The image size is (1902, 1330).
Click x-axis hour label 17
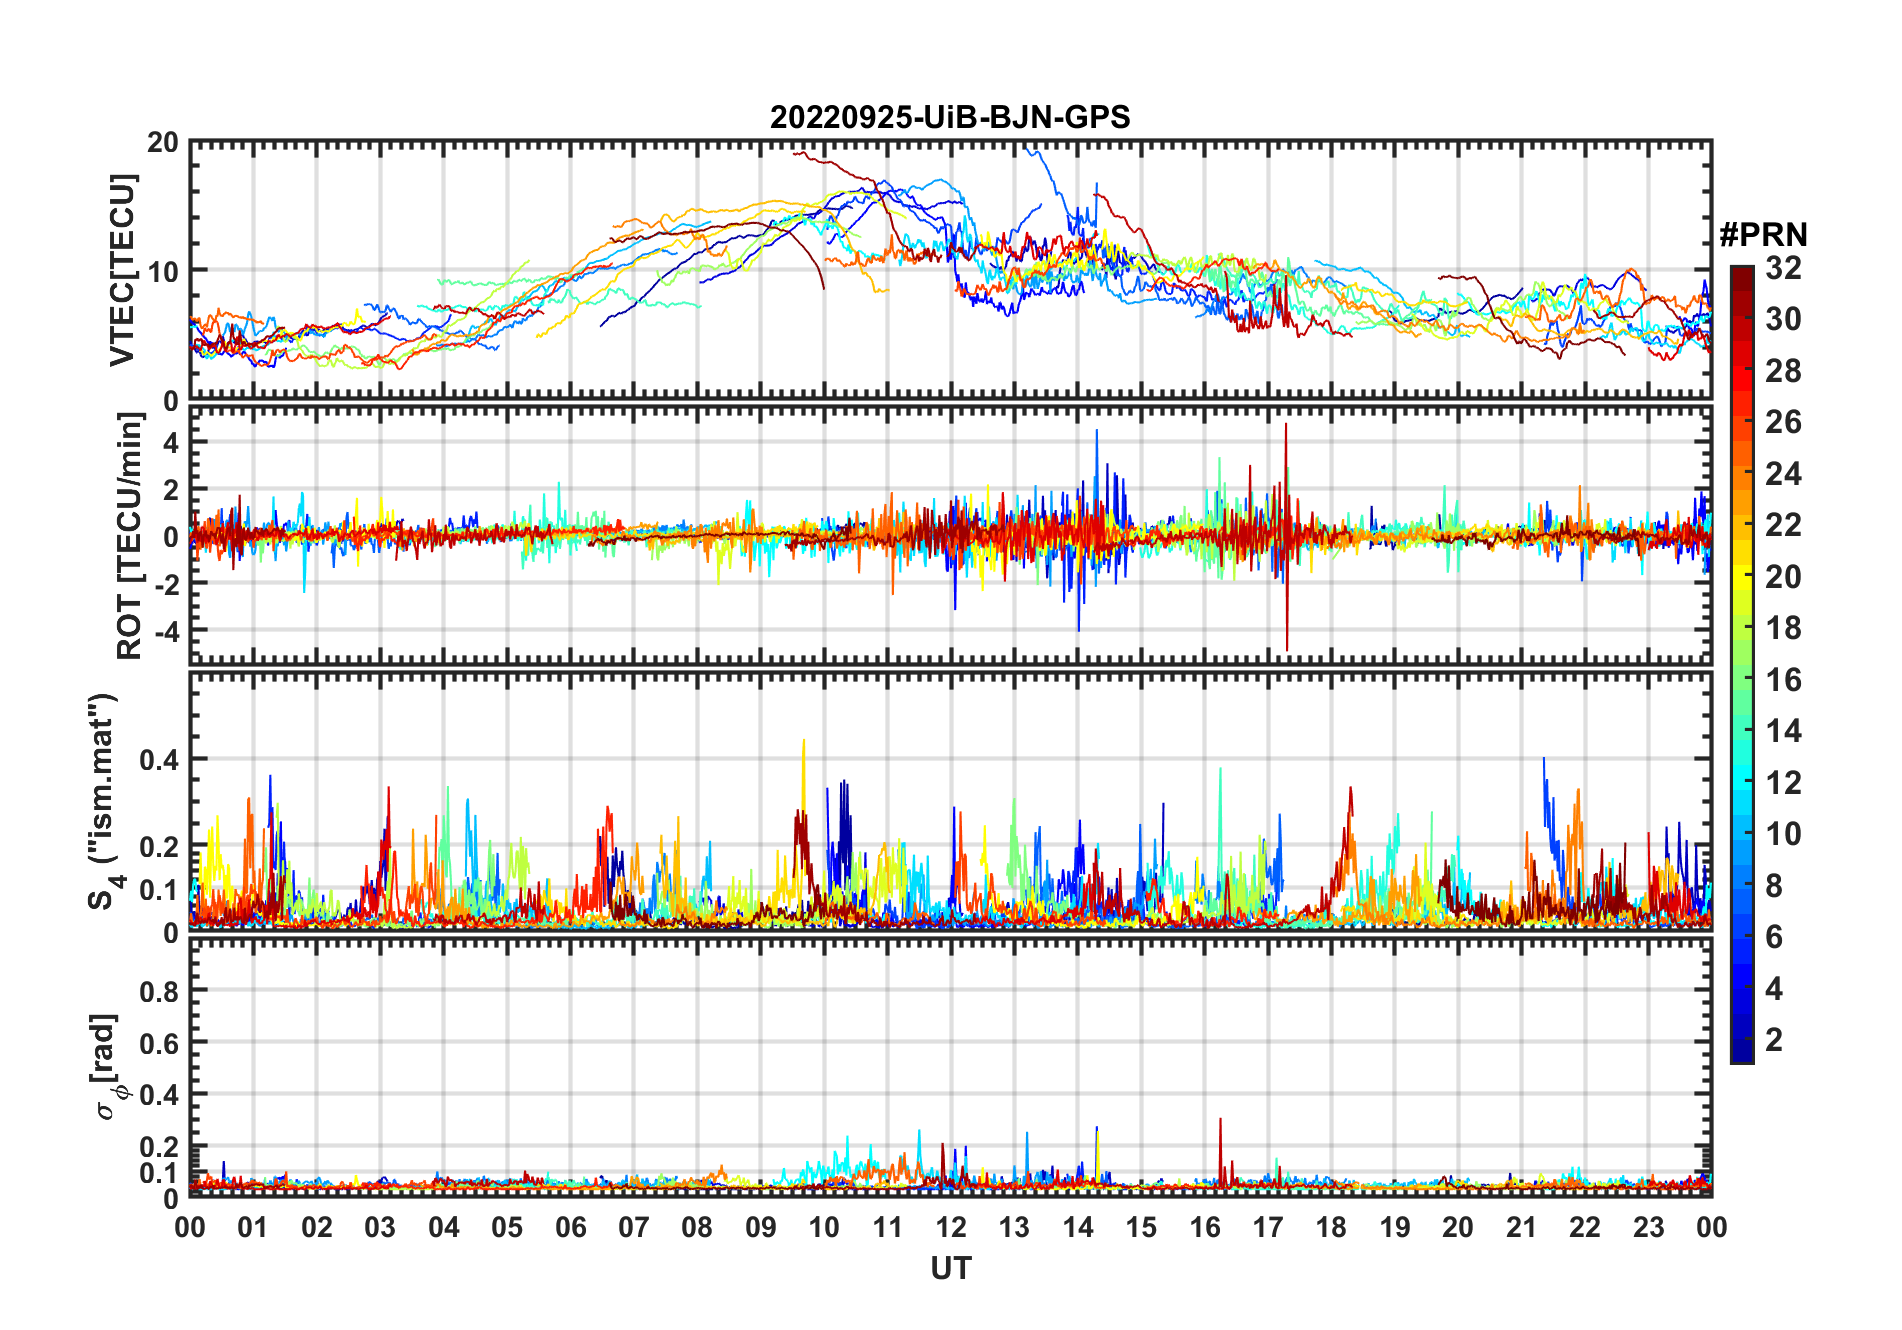[1268, 1227]
